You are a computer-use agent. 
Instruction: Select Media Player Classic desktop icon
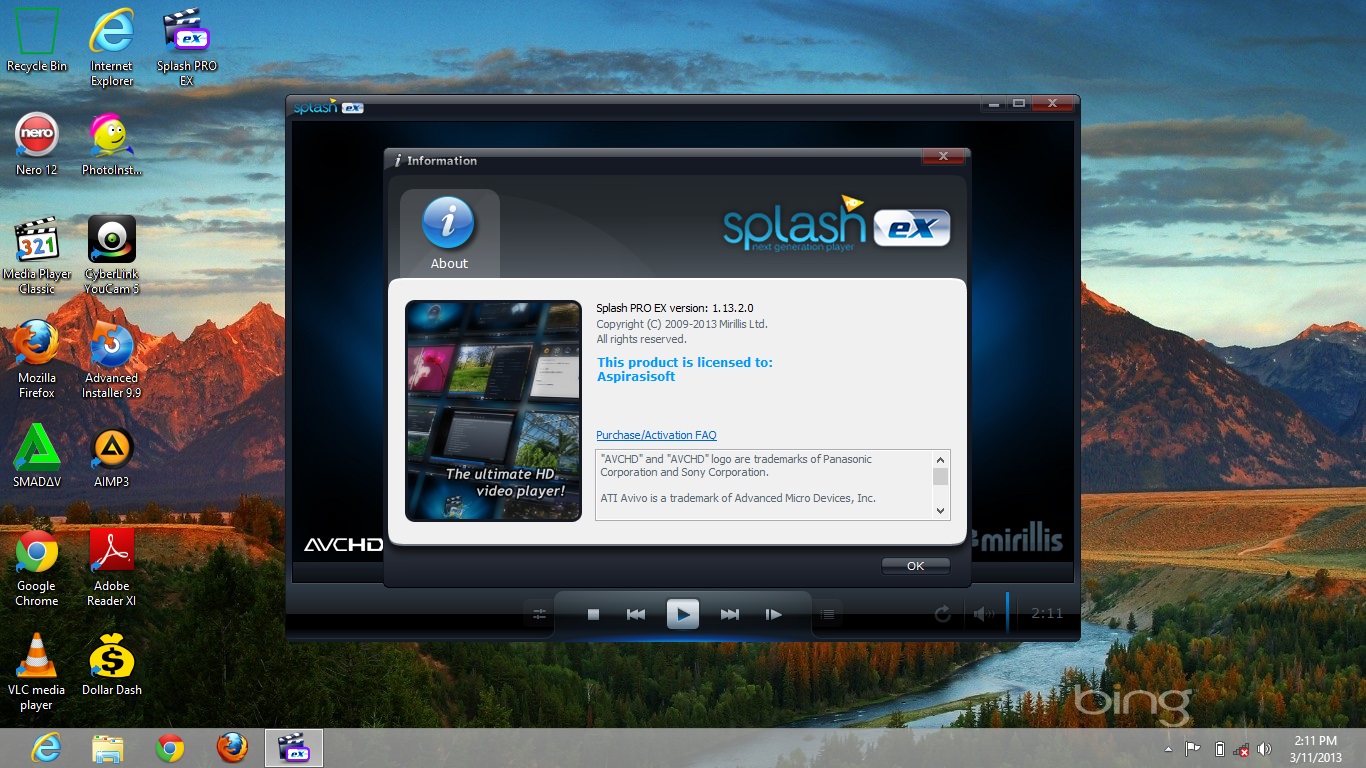pyautogui.click(x=37, y=255)
